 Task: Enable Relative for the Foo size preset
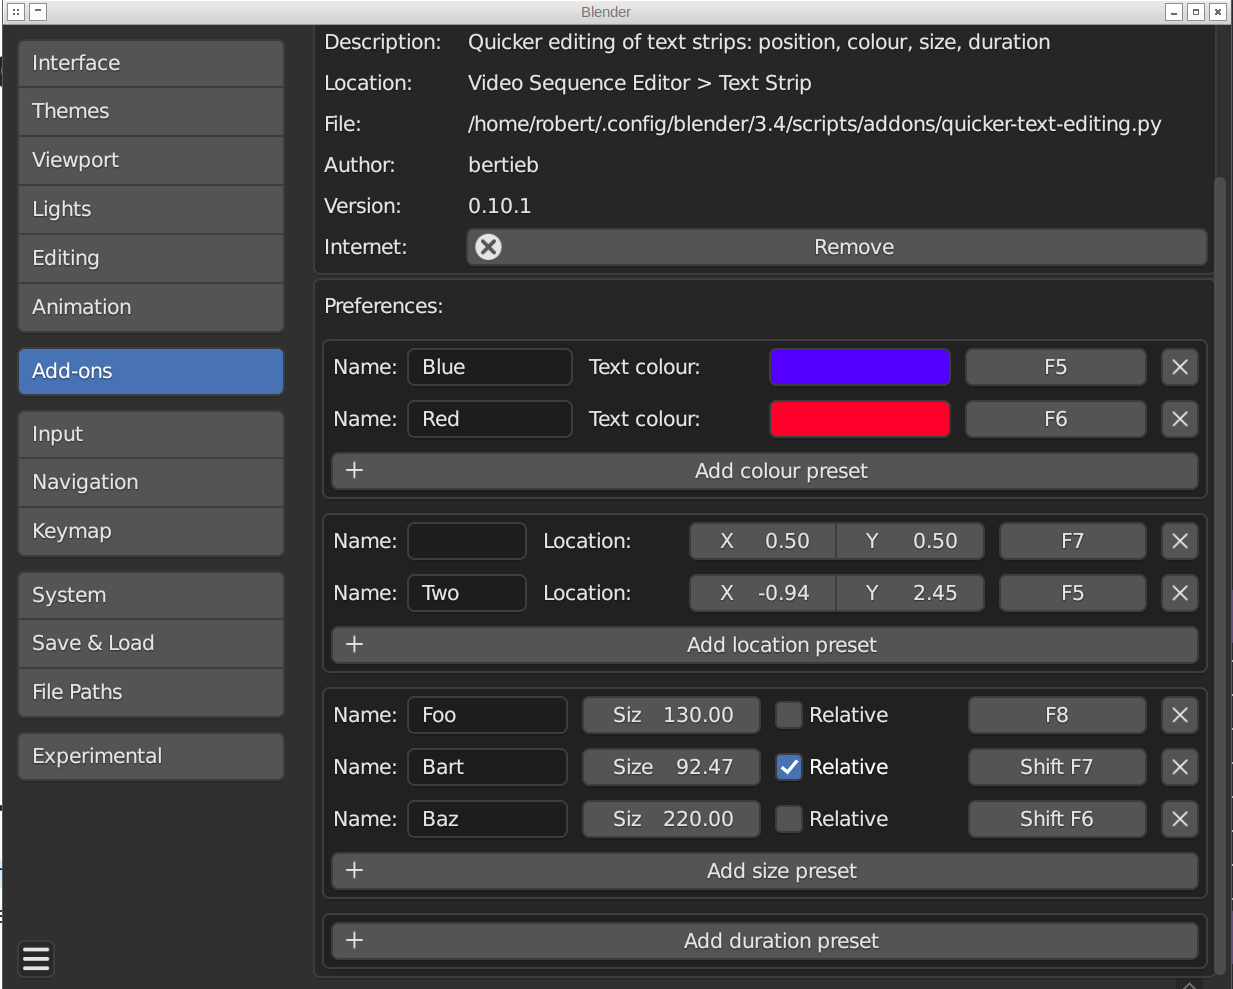click(789, 715)
